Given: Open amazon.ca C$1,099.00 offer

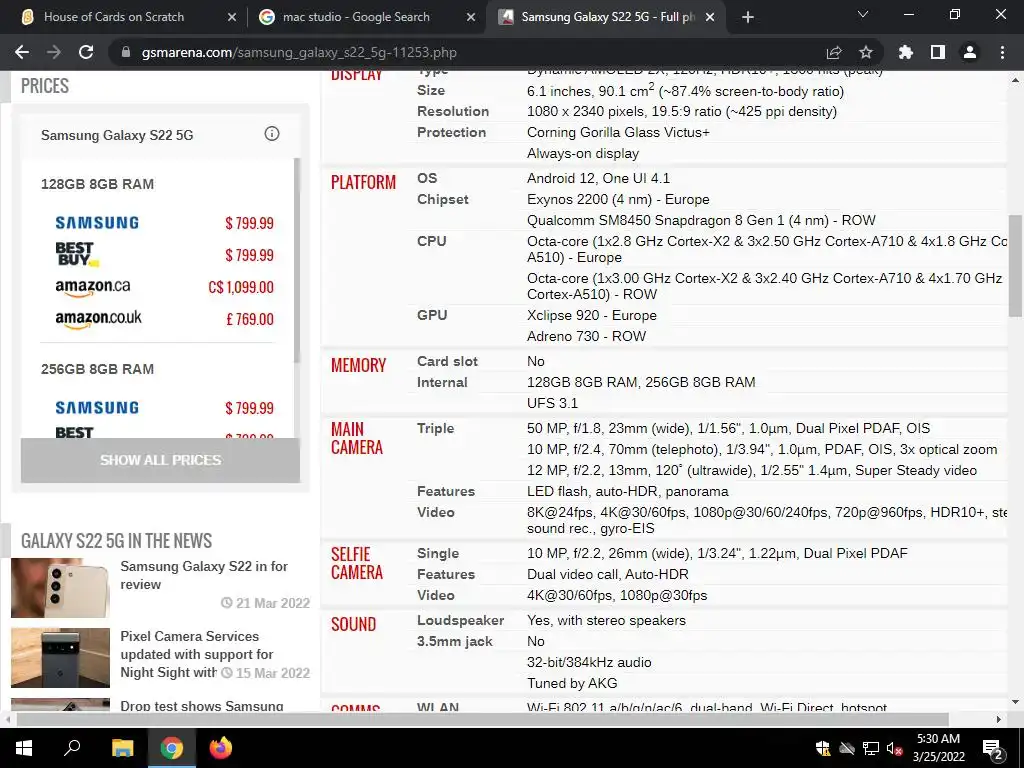Looking at the screenshot, I should [x=165, y=287].
